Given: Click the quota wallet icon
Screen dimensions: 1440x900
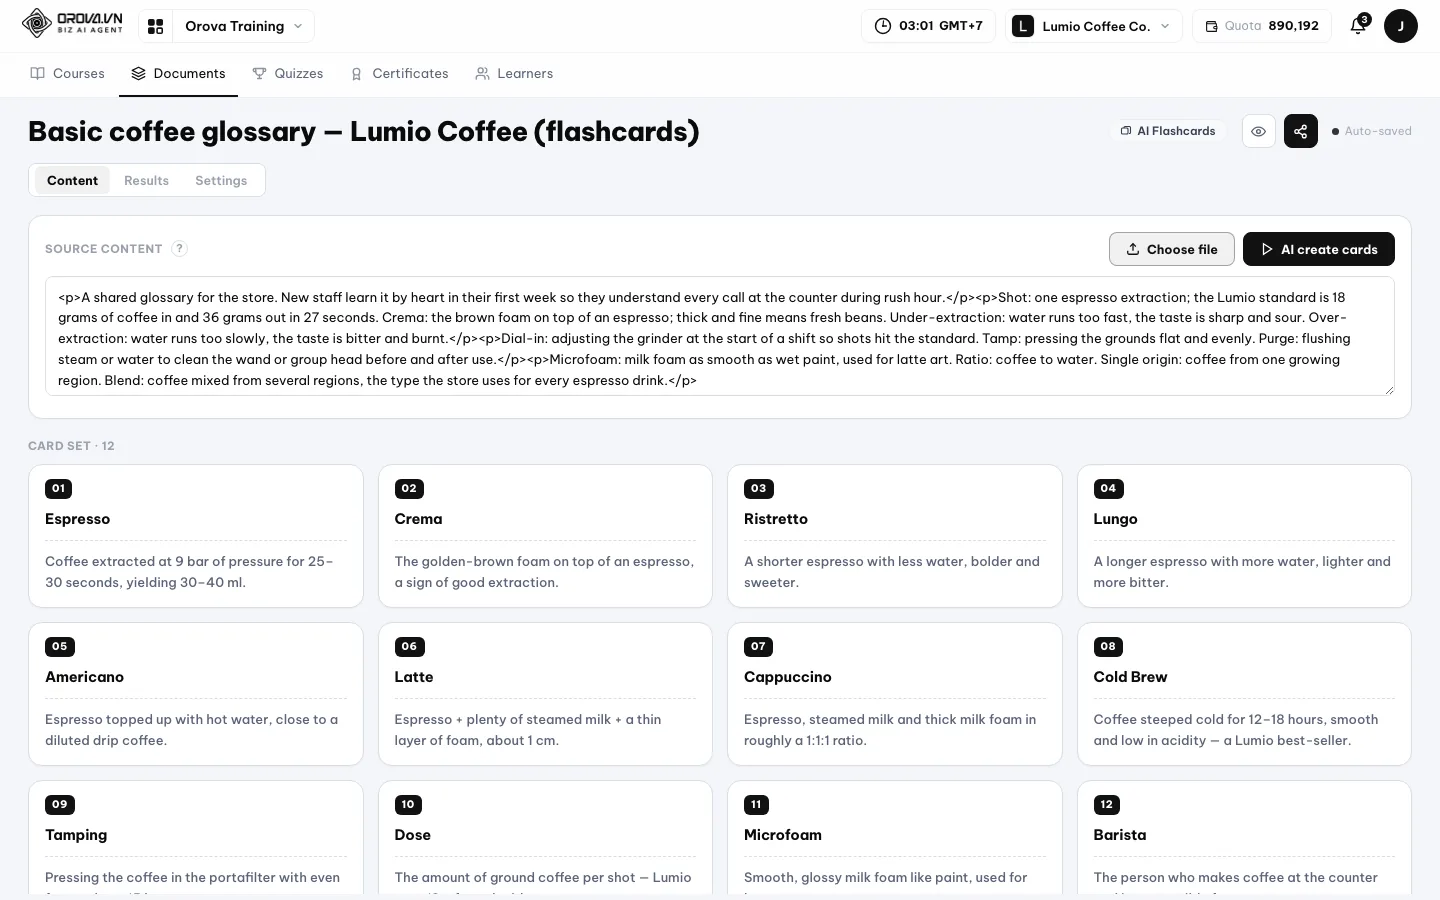Looking at the screenshot, I should pos(1211,26).
